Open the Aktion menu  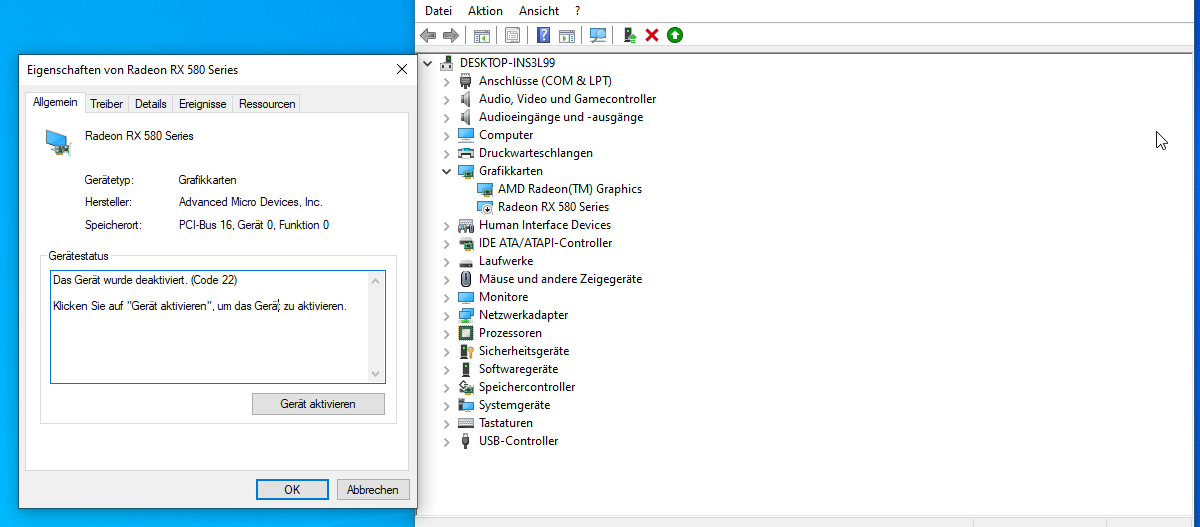point(485,11)
